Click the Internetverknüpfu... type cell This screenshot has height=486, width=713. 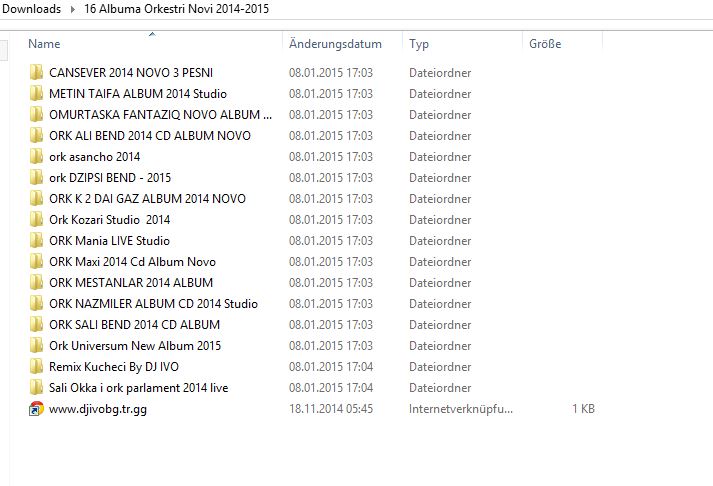click(x=461, y=408)
